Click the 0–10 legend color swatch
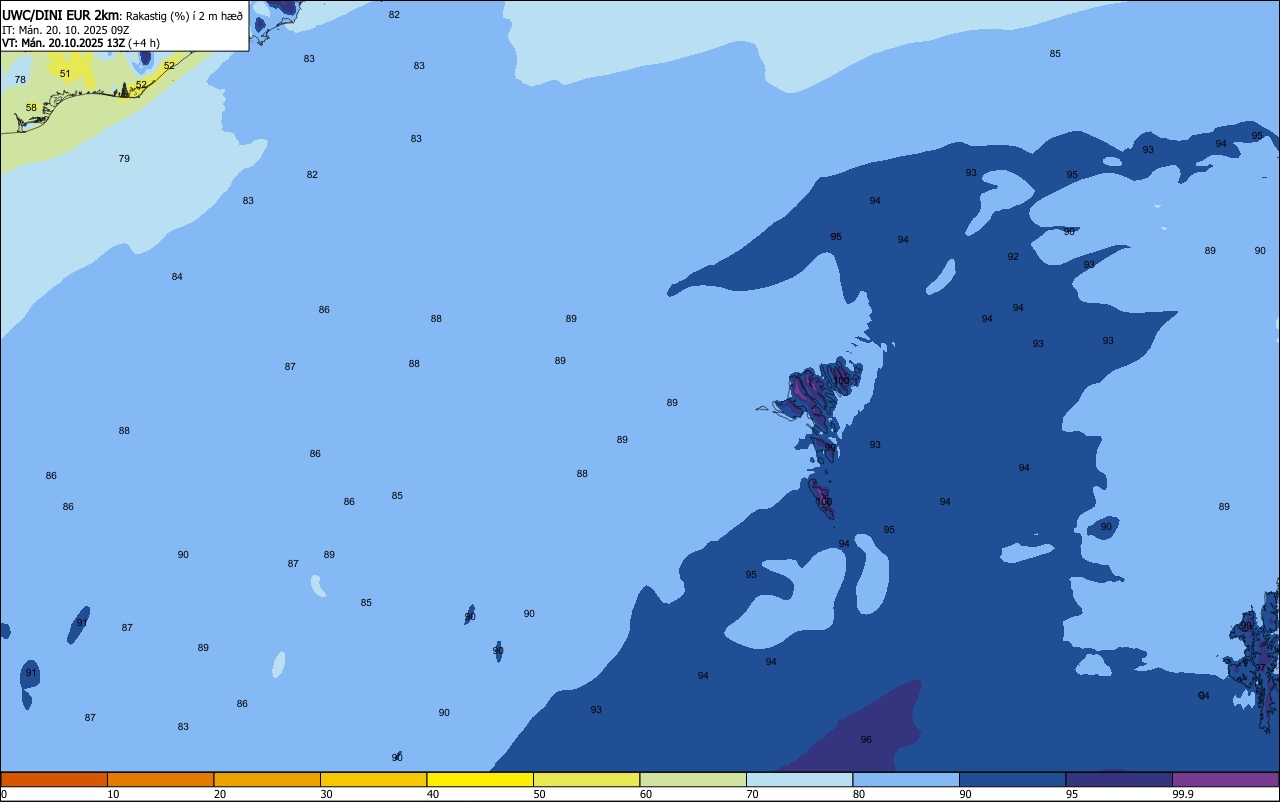Viewport: 1280px width, 802px height. (54, 779)
